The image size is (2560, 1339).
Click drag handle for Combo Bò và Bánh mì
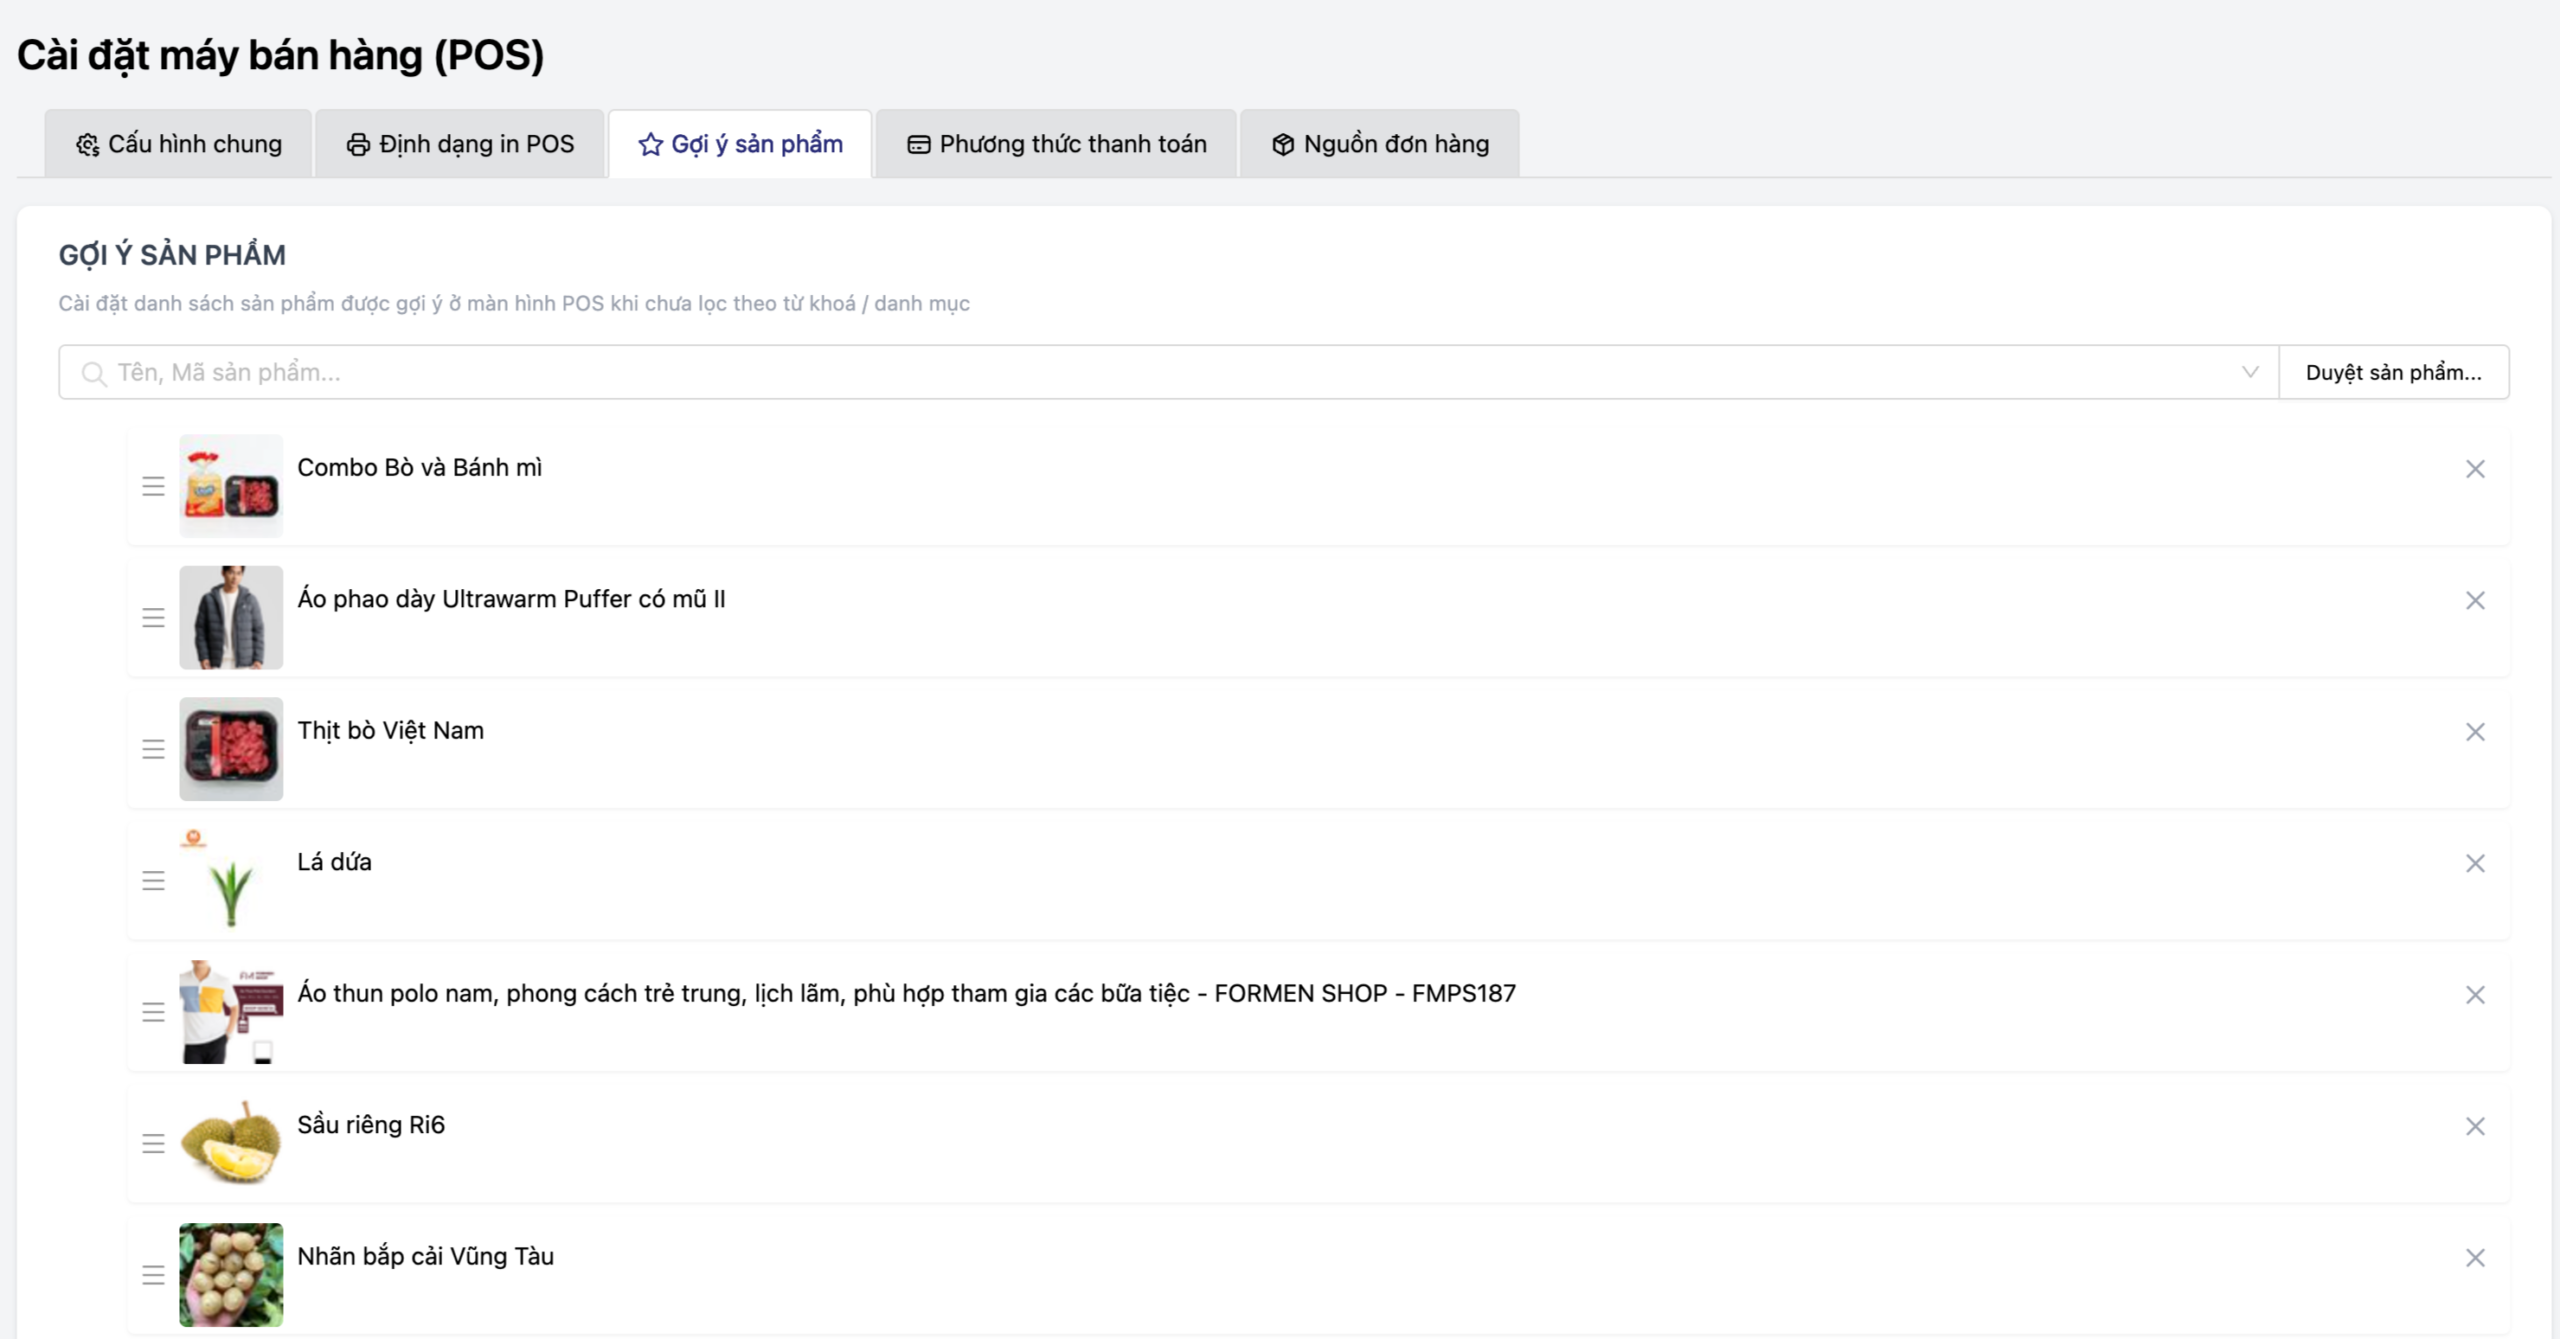[x=153, y=486]
